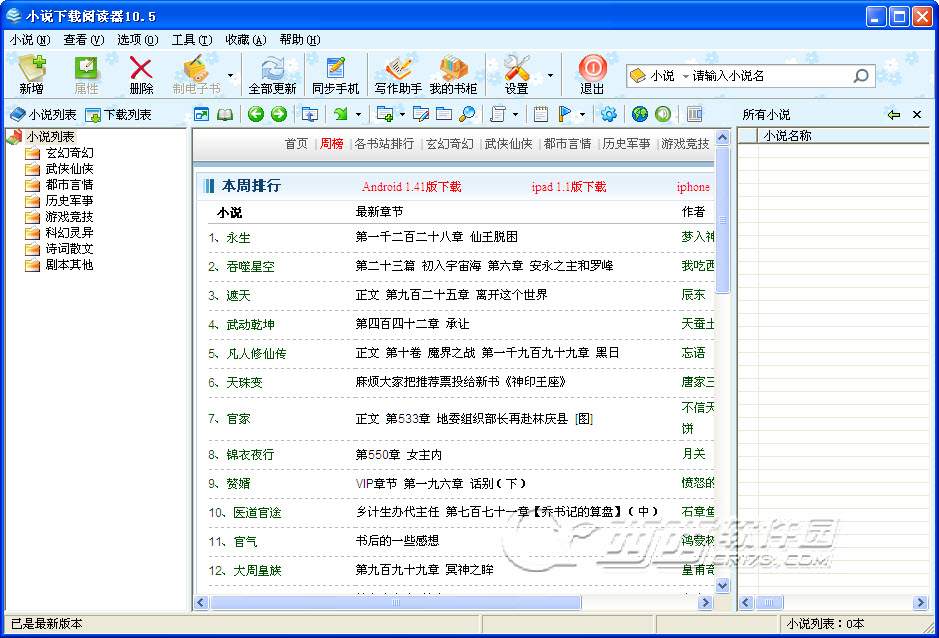This screenshot has height=638, width=939.
Task: Expand the dropdown arrow beside 设置
Action: pyautogui.click(x=550, y=75)
